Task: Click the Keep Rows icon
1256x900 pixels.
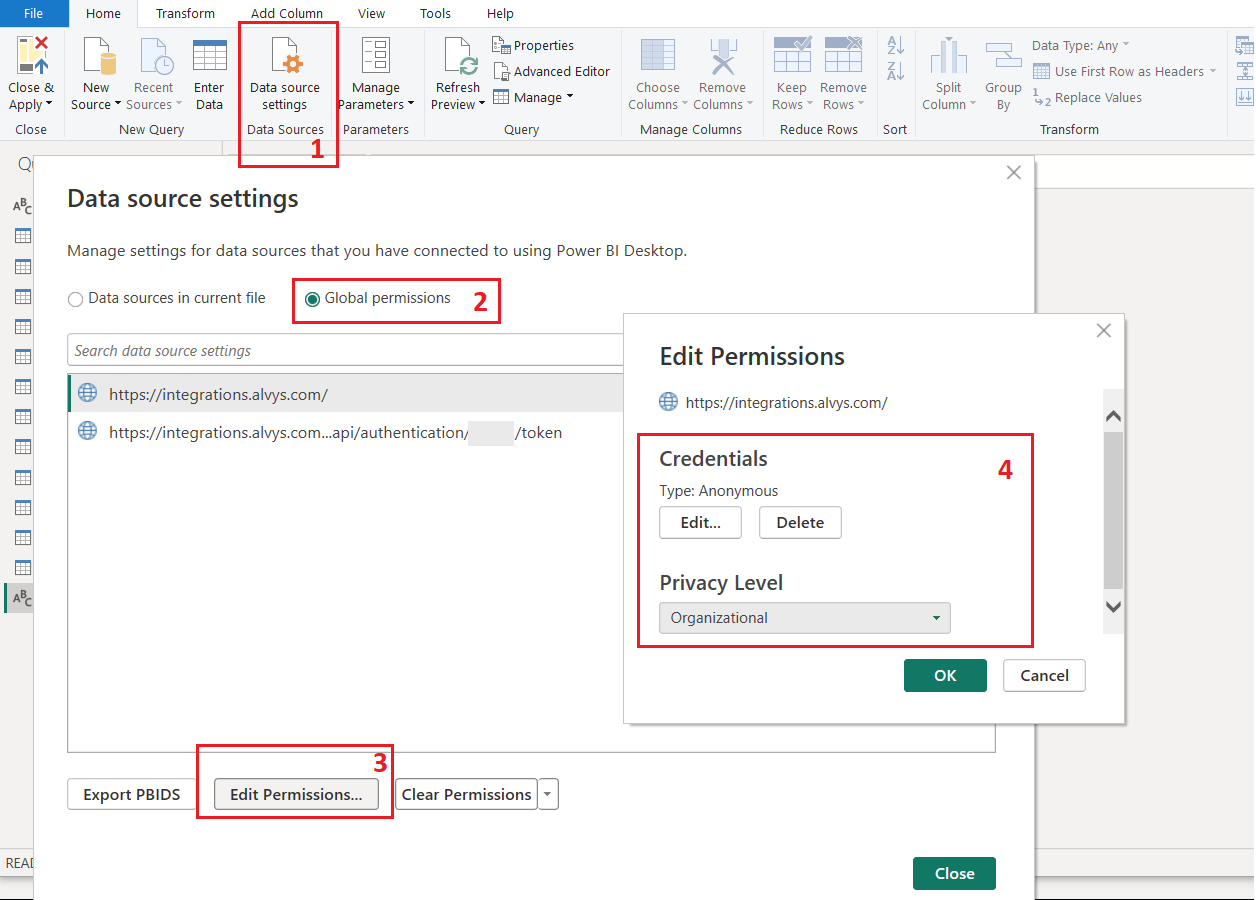Action: (x=792, y=56)
